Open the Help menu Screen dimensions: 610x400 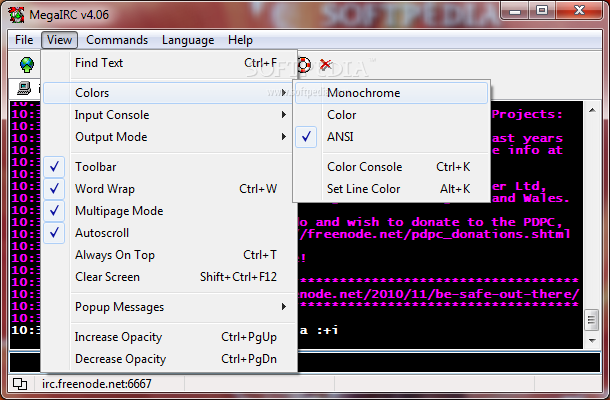(240, 40)
